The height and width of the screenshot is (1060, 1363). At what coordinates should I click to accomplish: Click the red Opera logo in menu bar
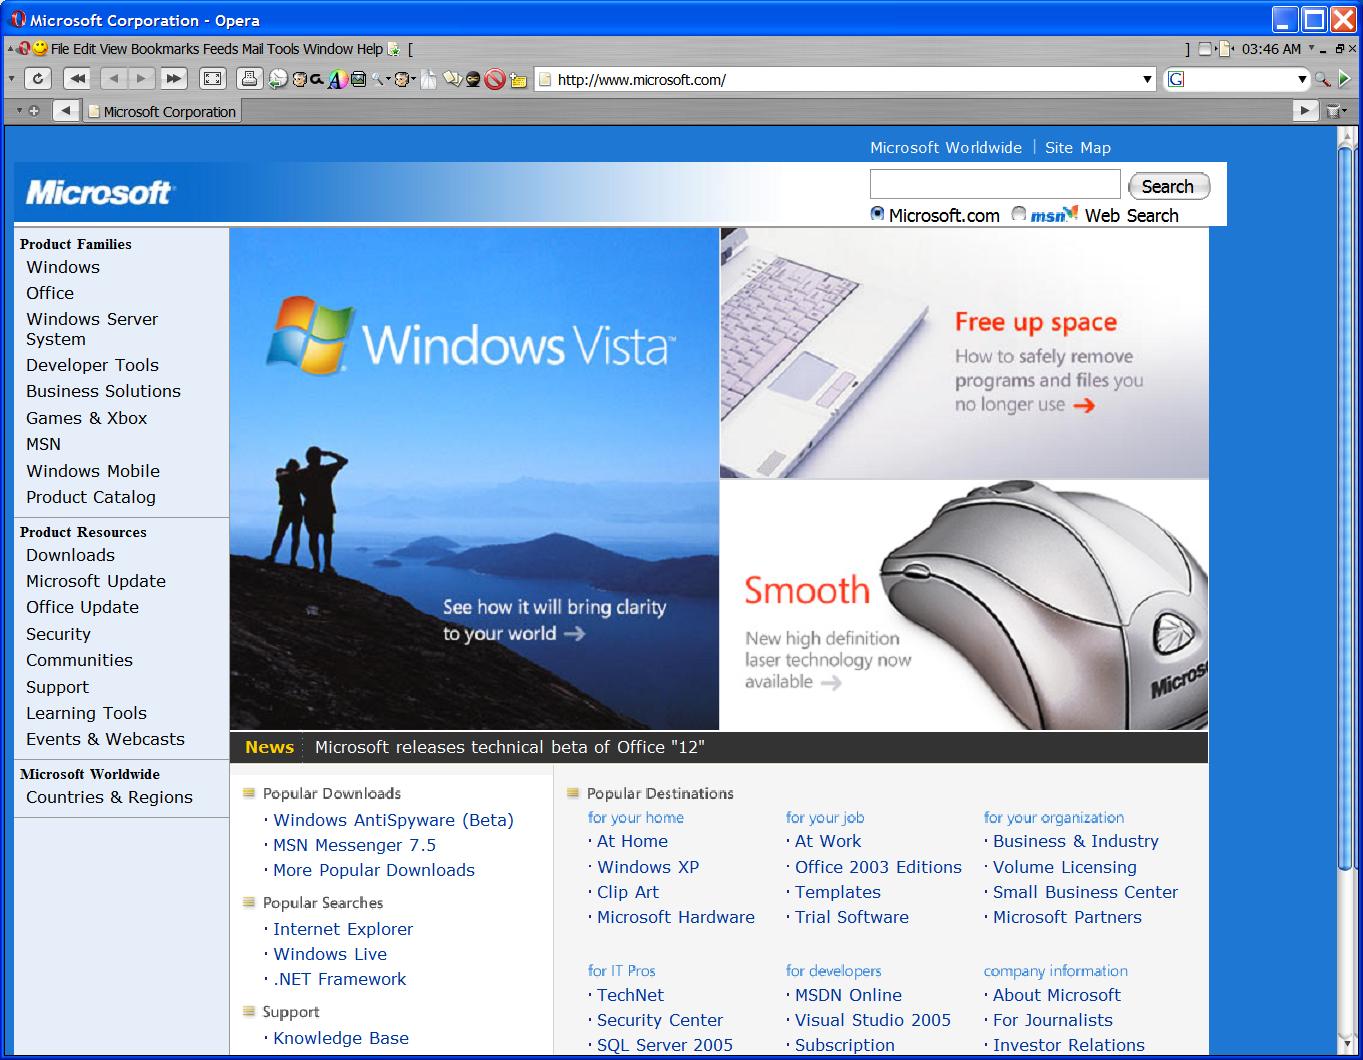pos(24,48)
